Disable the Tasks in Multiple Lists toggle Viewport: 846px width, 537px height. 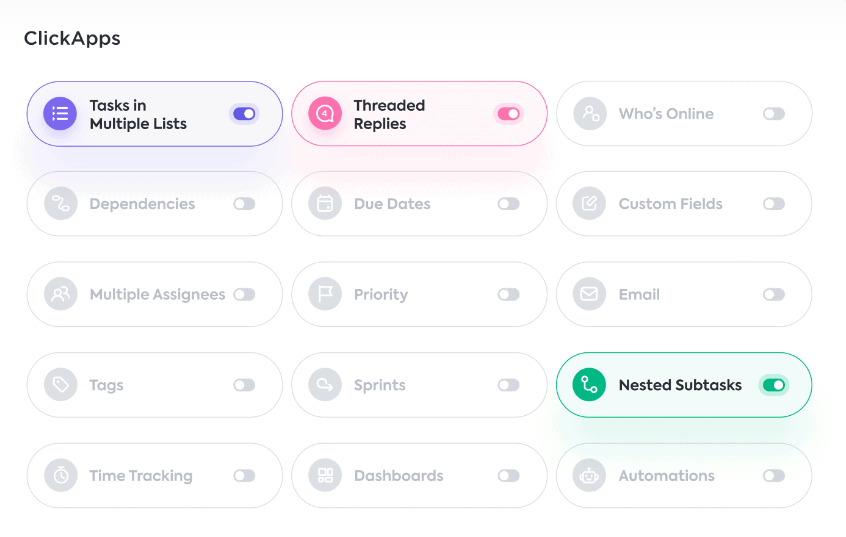244,114
